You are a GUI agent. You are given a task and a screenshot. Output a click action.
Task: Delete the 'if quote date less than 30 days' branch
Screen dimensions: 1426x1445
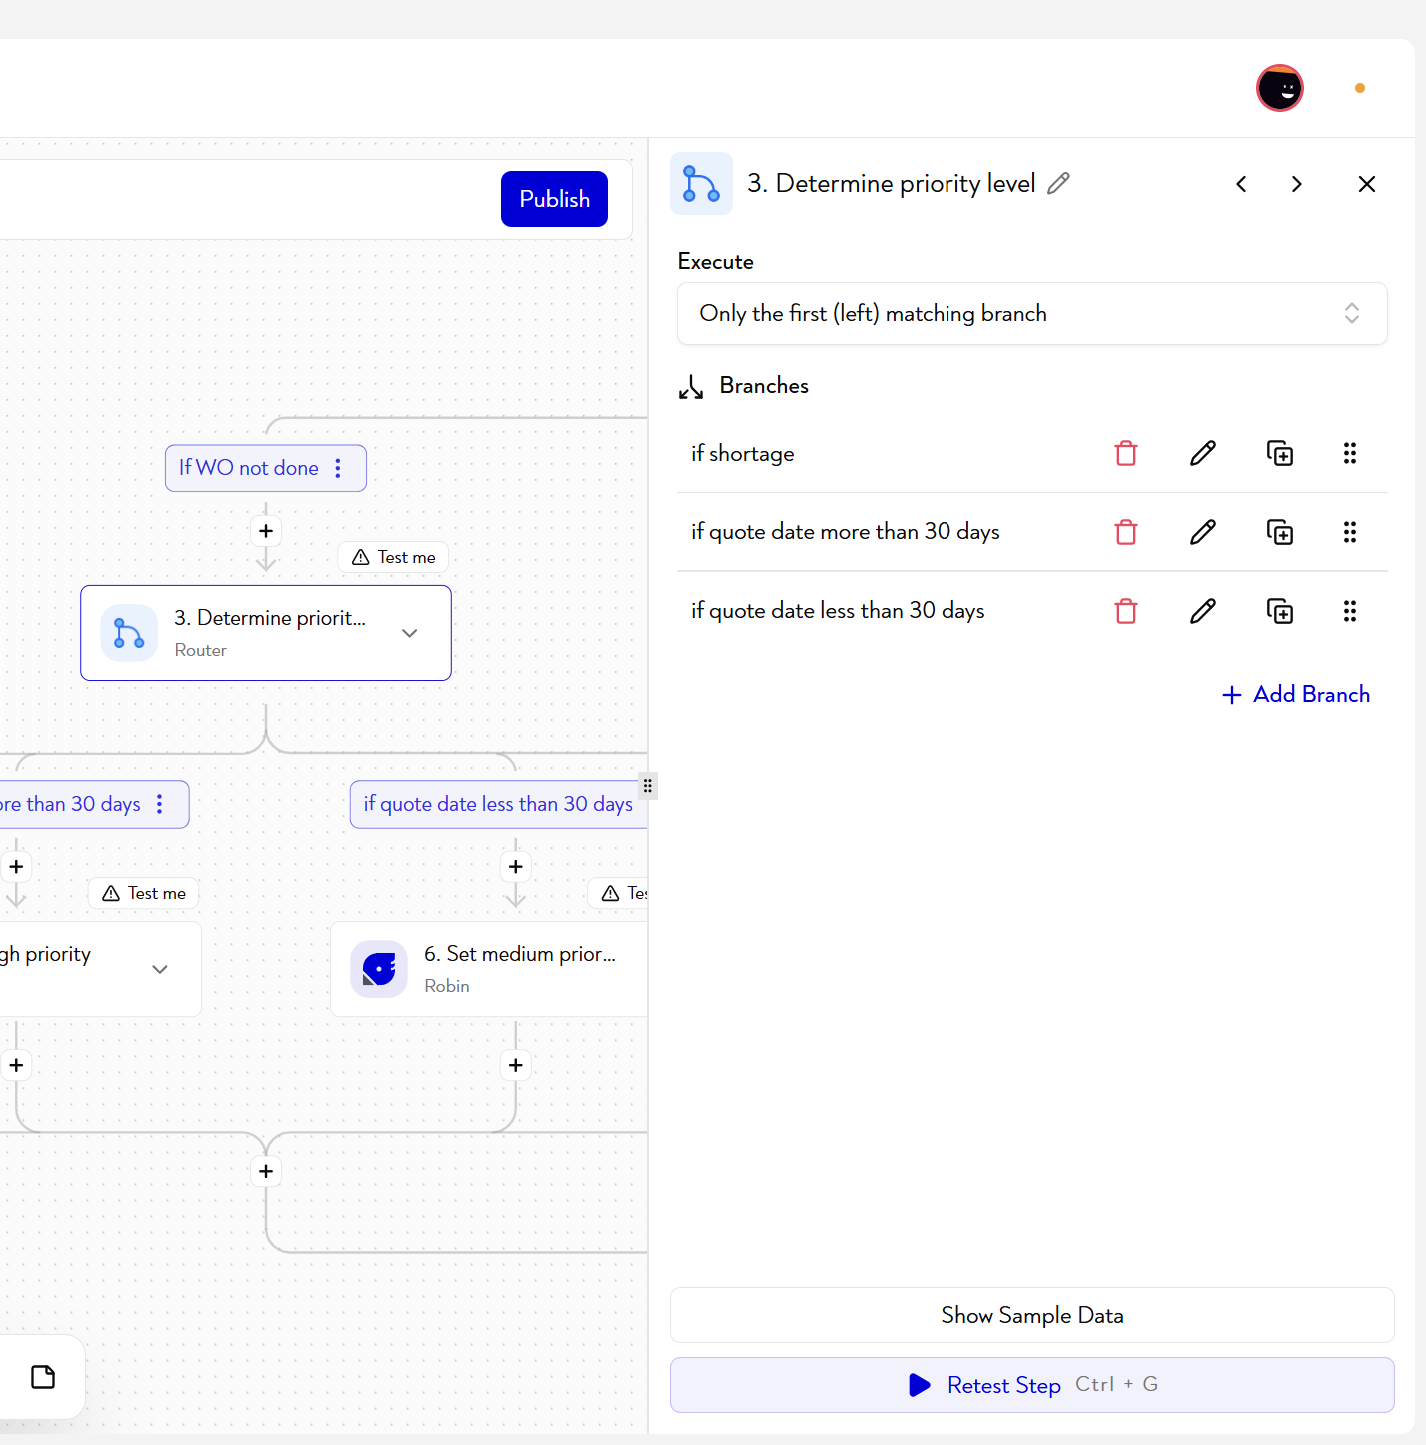tap(1126, 611)
